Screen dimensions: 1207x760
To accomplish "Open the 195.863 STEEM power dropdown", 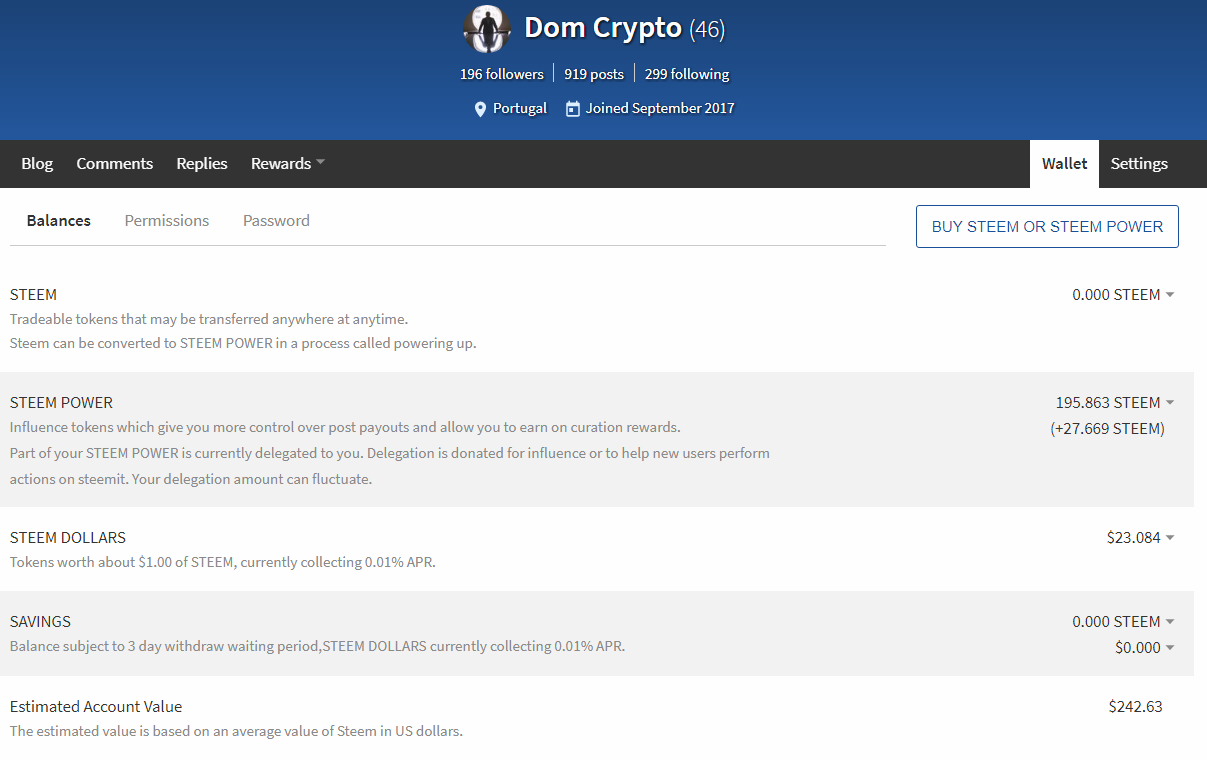I will (x=1115, y=403).
